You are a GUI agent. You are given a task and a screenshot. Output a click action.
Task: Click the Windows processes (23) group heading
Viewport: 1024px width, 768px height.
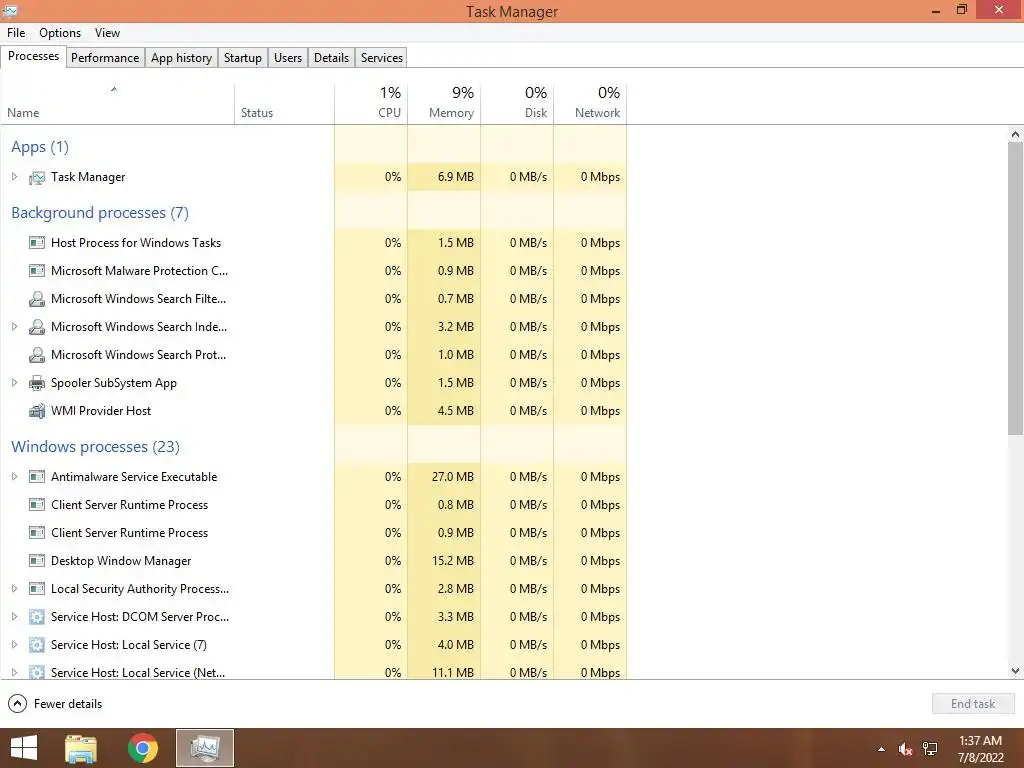click(x=95, y=447)
